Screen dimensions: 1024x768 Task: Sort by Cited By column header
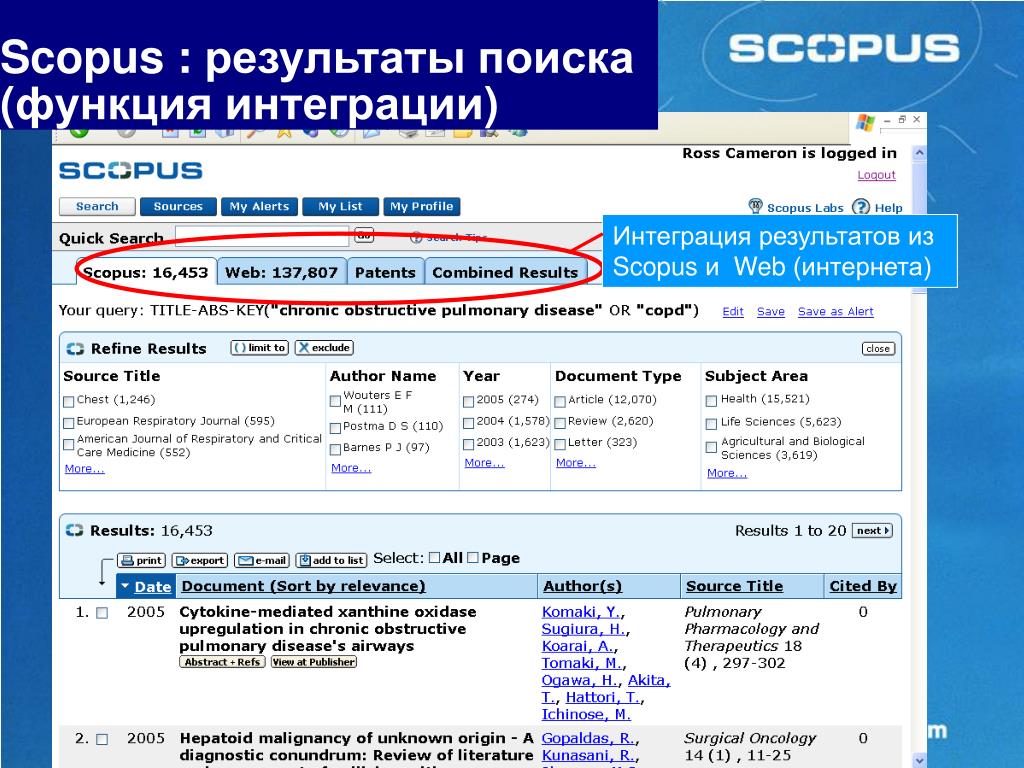[x=863, y=586]
